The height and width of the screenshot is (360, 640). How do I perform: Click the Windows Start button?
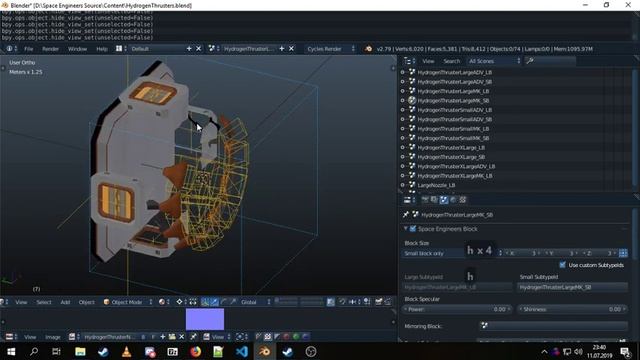click(11, 351)
